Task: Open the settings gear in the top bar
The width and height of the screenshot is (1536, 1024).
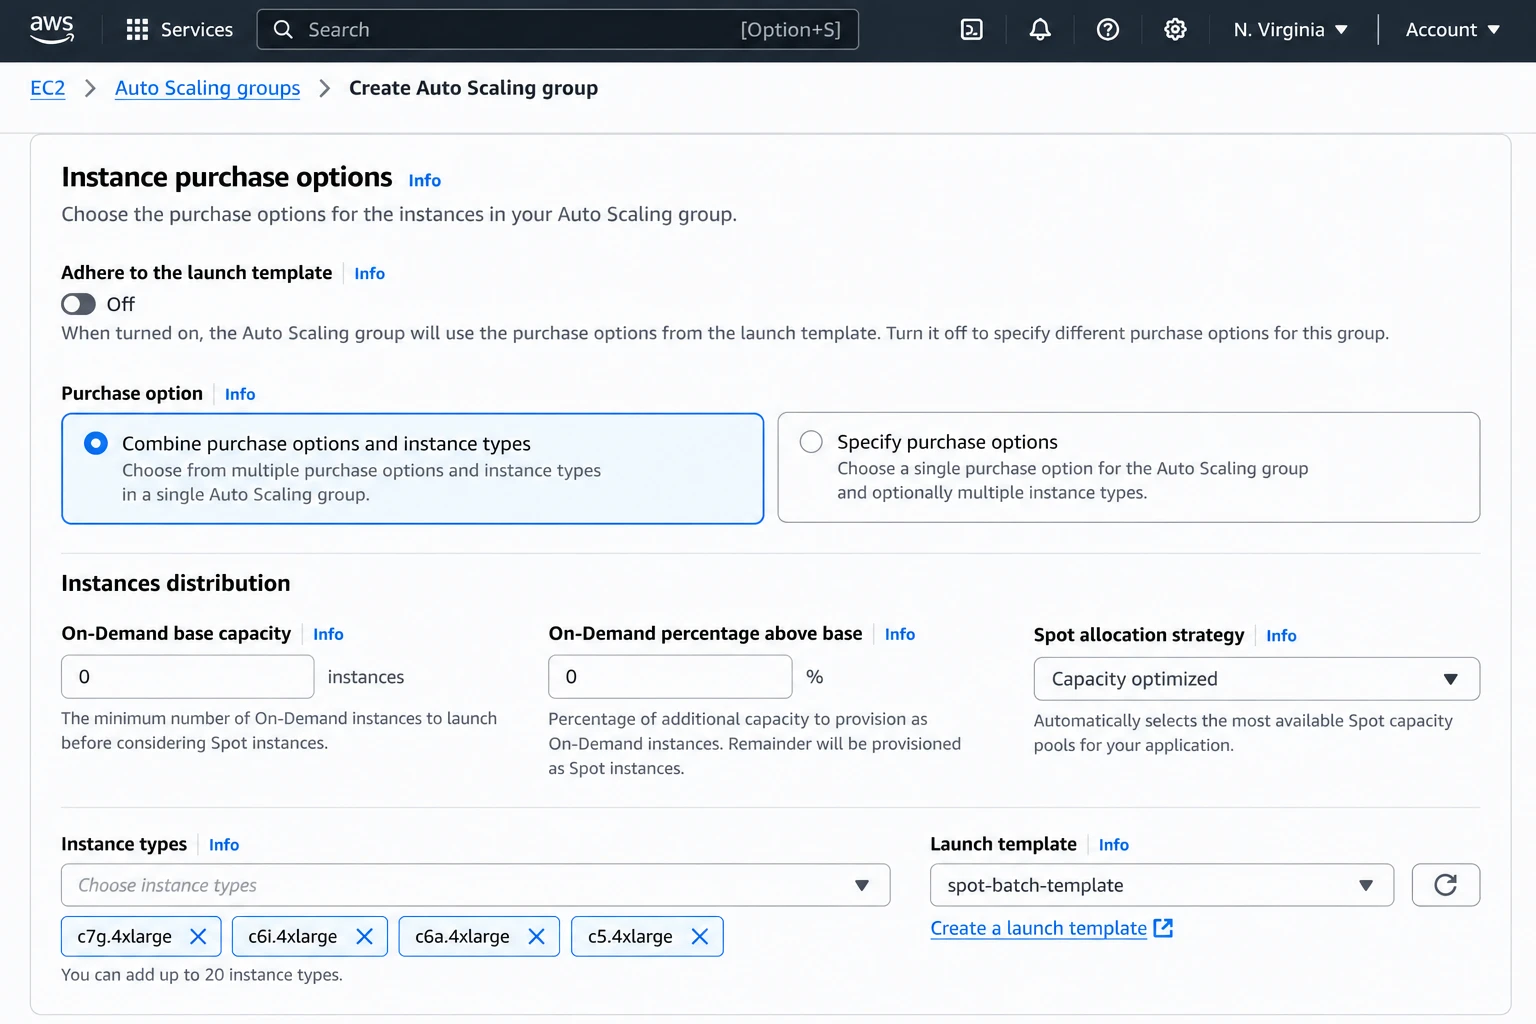Action: coord(1176,30)
